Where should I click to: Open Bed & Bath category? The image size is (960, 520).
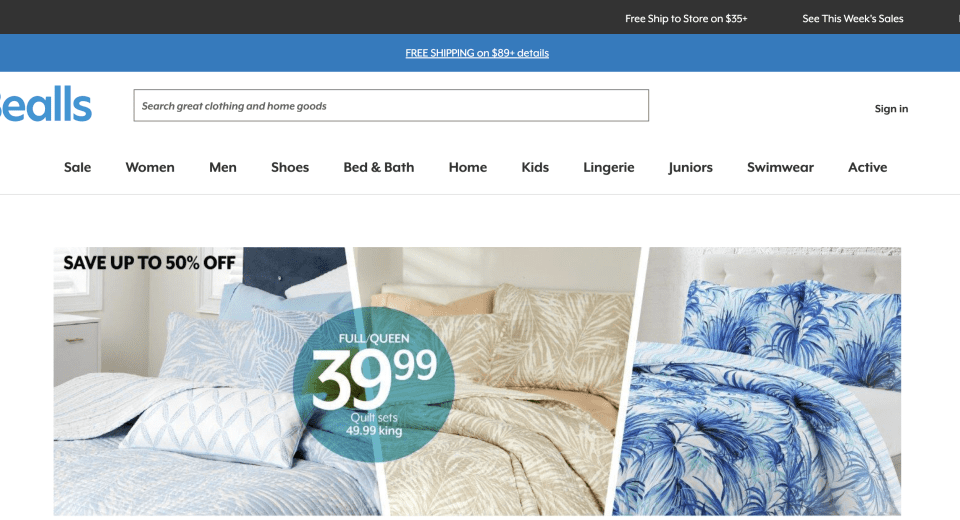[378, 167]
